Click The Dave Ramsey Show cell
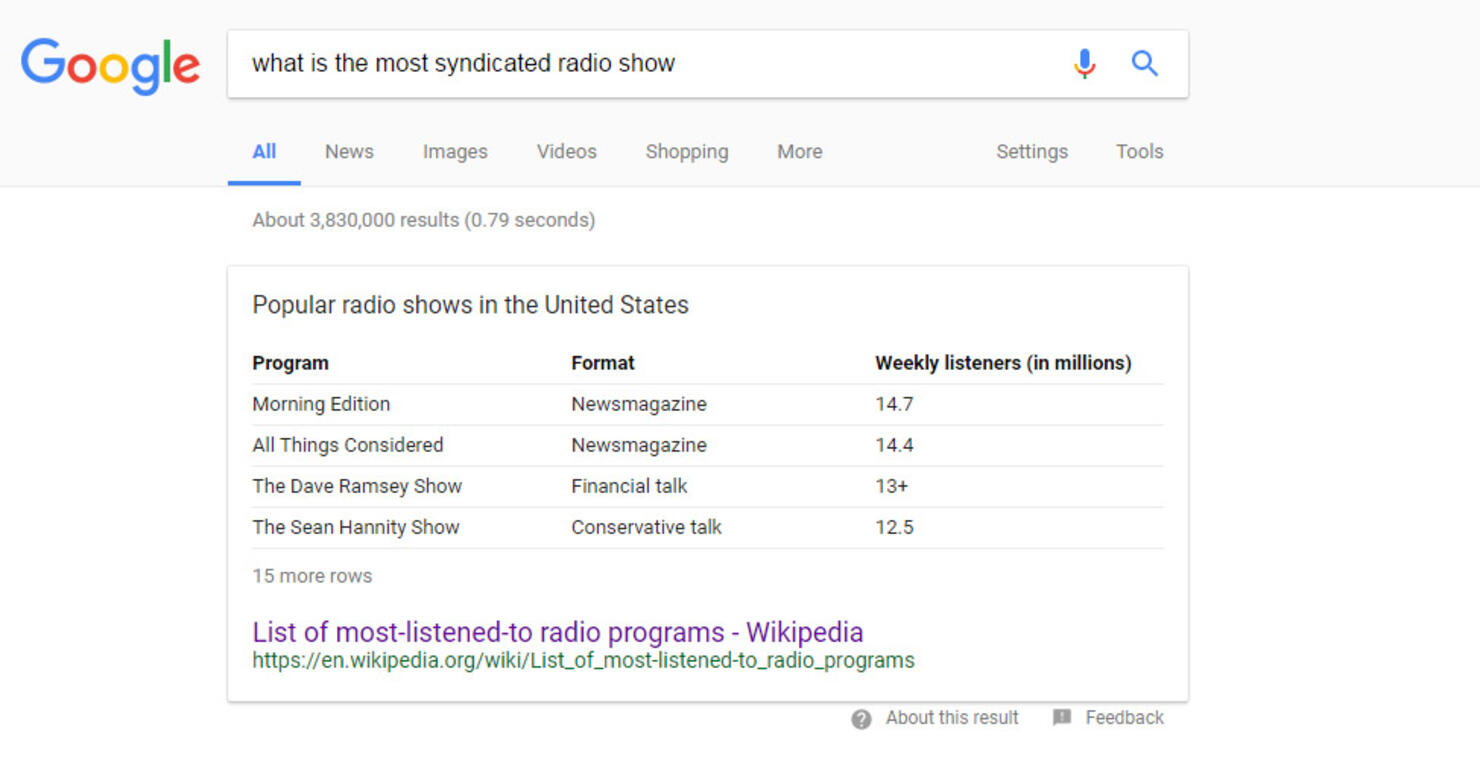The width and height of the screenshot is (1480, 762). tap(357, 486)
